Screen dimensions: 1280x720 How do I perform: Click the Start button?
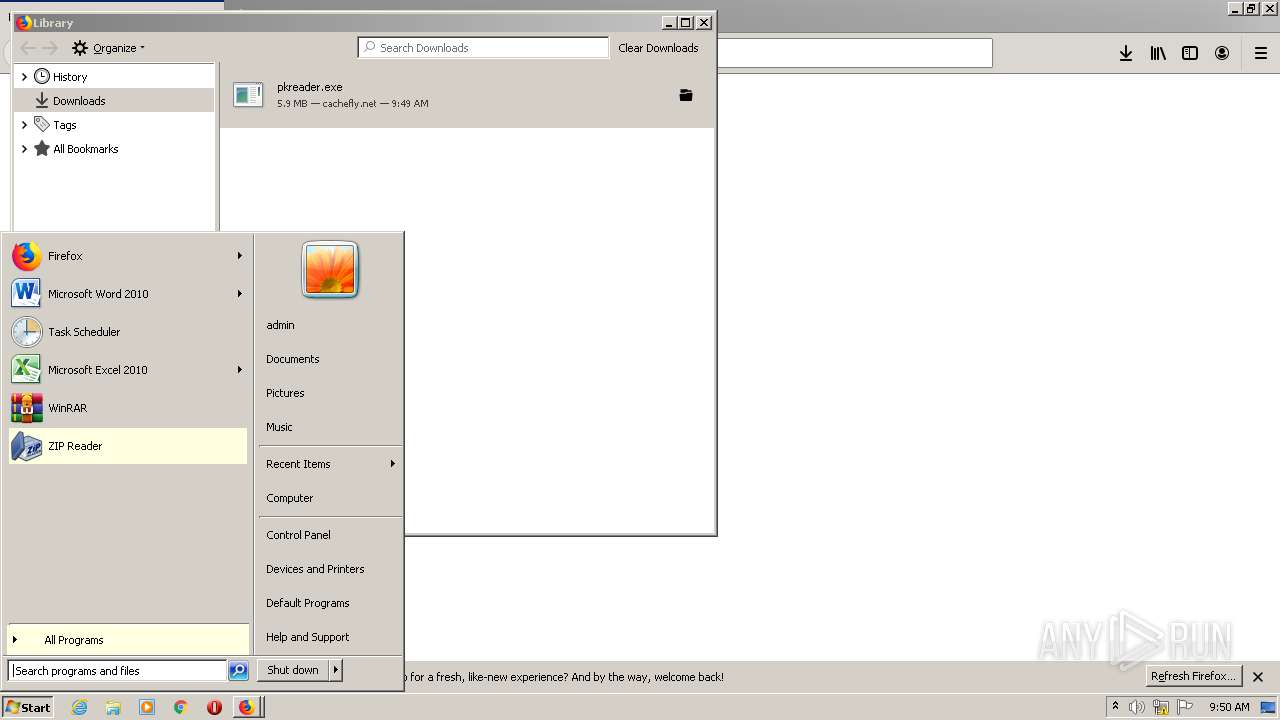pos(28,707)
